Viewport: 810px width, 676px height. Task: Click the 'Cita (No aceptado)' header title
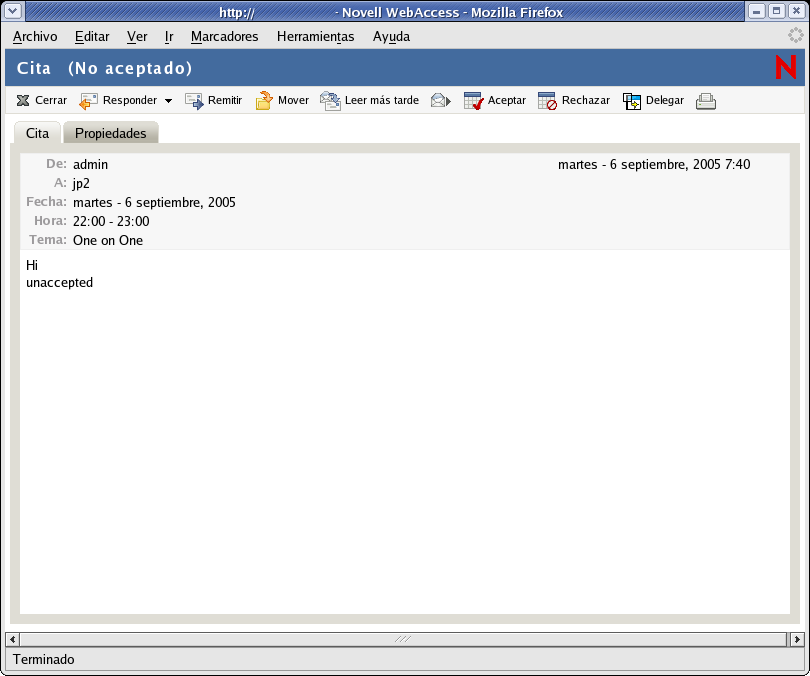pos(104,68)
